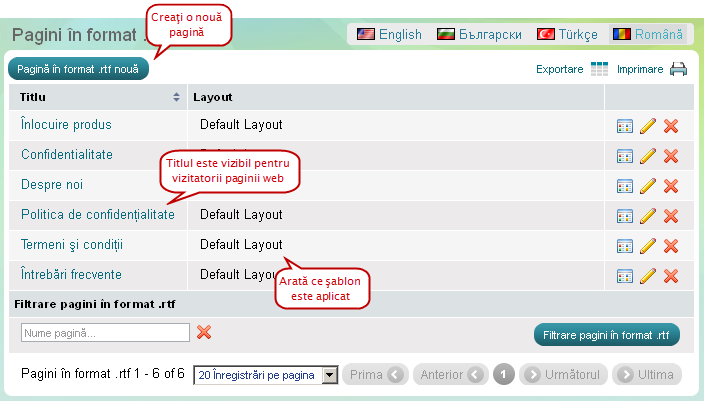Jump to Ultima page in pagination
The image size is (704, 401).
647,375
